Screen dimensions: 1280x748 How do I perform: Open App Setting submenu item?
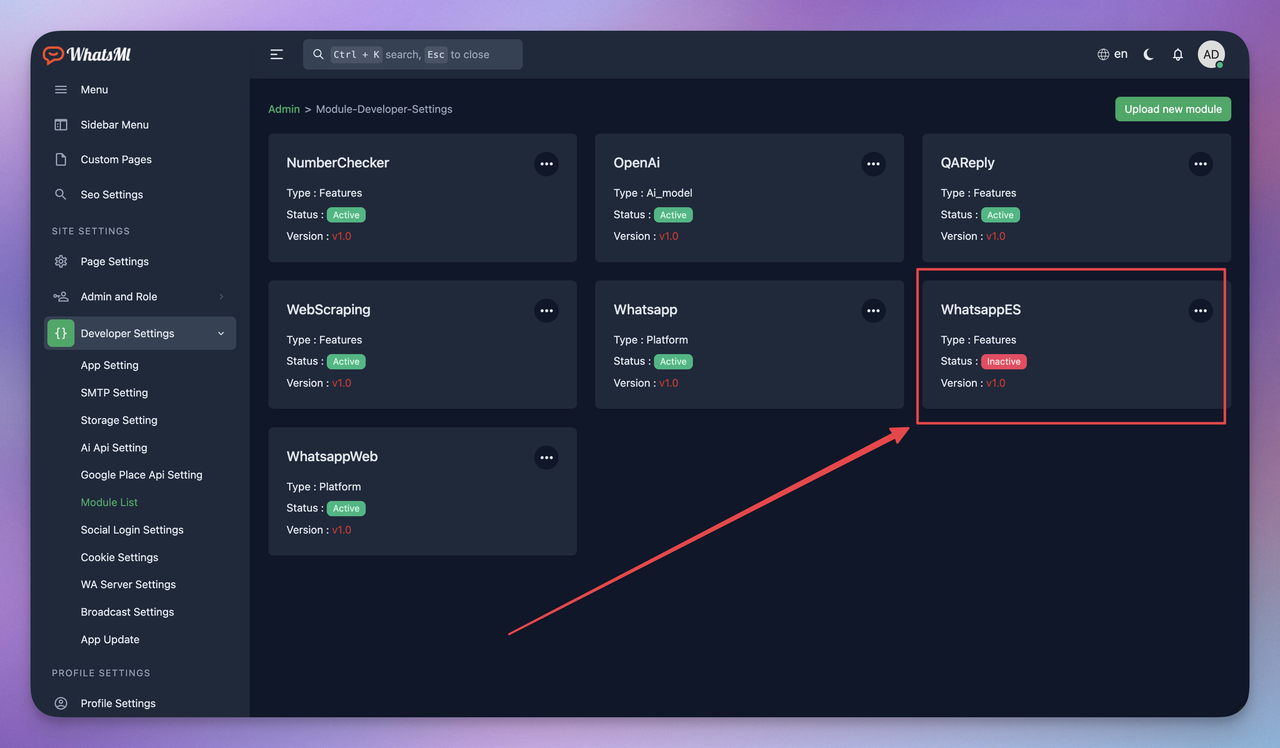coord(110,366)
